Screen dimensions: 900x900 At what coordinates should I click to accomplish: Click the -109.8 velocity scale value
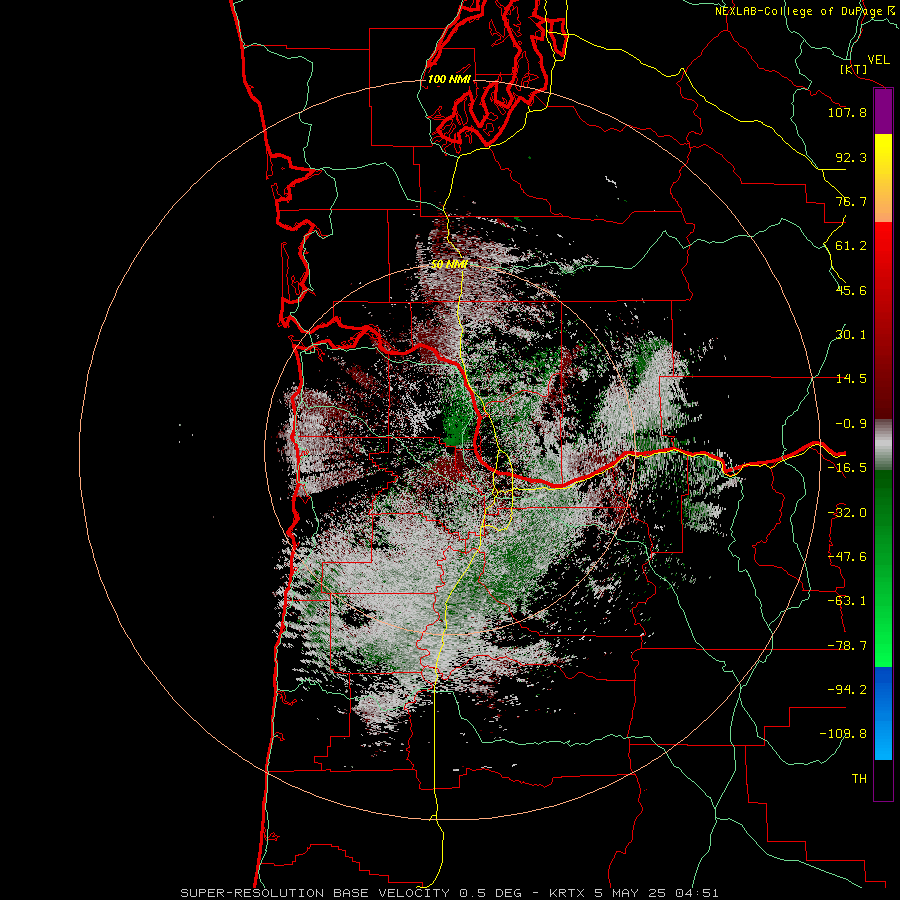843,734
